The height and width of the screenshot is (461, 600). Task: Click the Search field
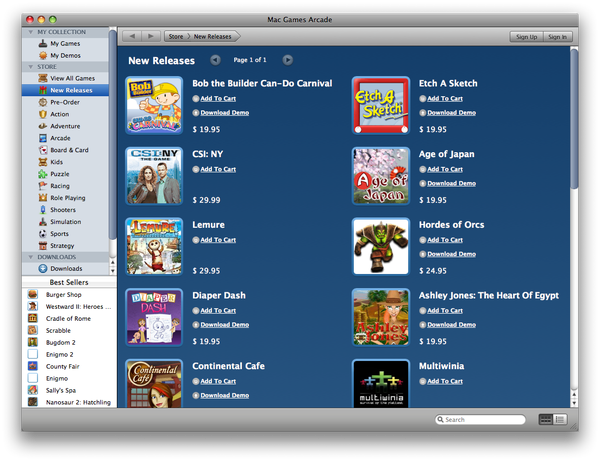(481, 420)
